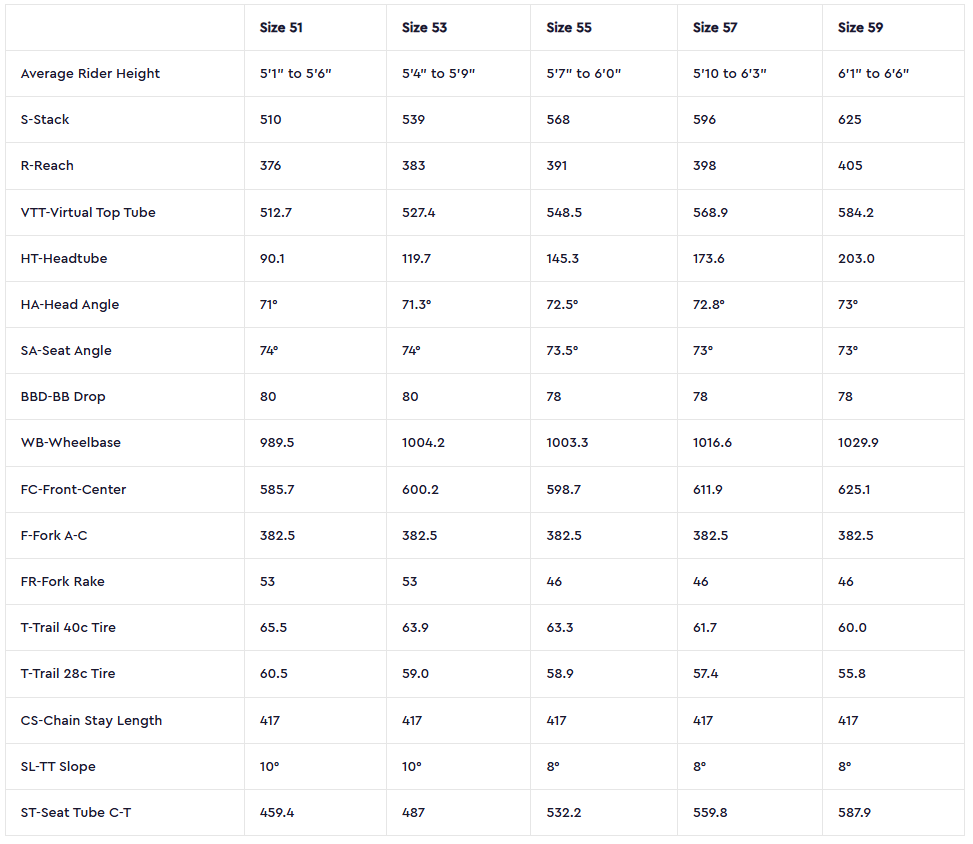Image resolution: width=973 pixels, height=844 pixels.
Task: Select the Size 51 column header
Action: (x=281, y=27)
